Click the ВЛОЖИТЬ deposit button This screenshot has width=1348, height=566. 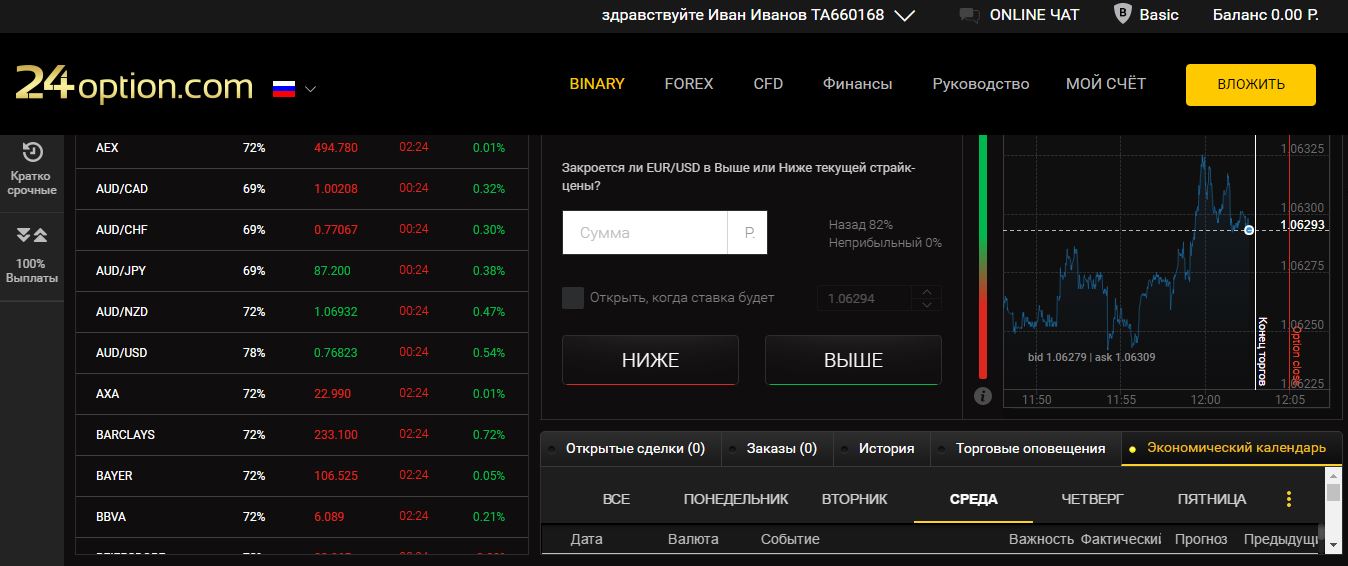[1251, 85]
